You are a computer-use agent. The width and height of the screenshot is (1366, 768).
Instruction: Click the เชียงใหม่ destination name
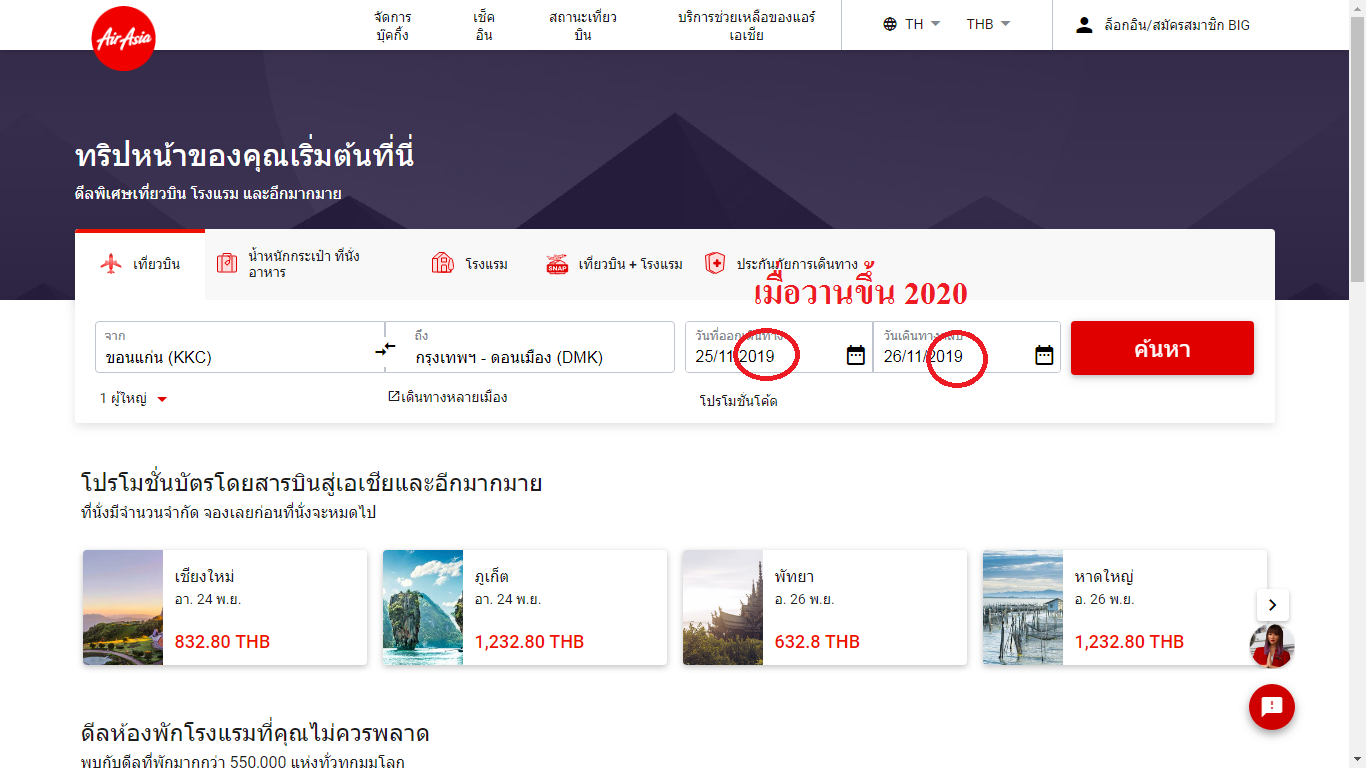click(x=205, y=577)
